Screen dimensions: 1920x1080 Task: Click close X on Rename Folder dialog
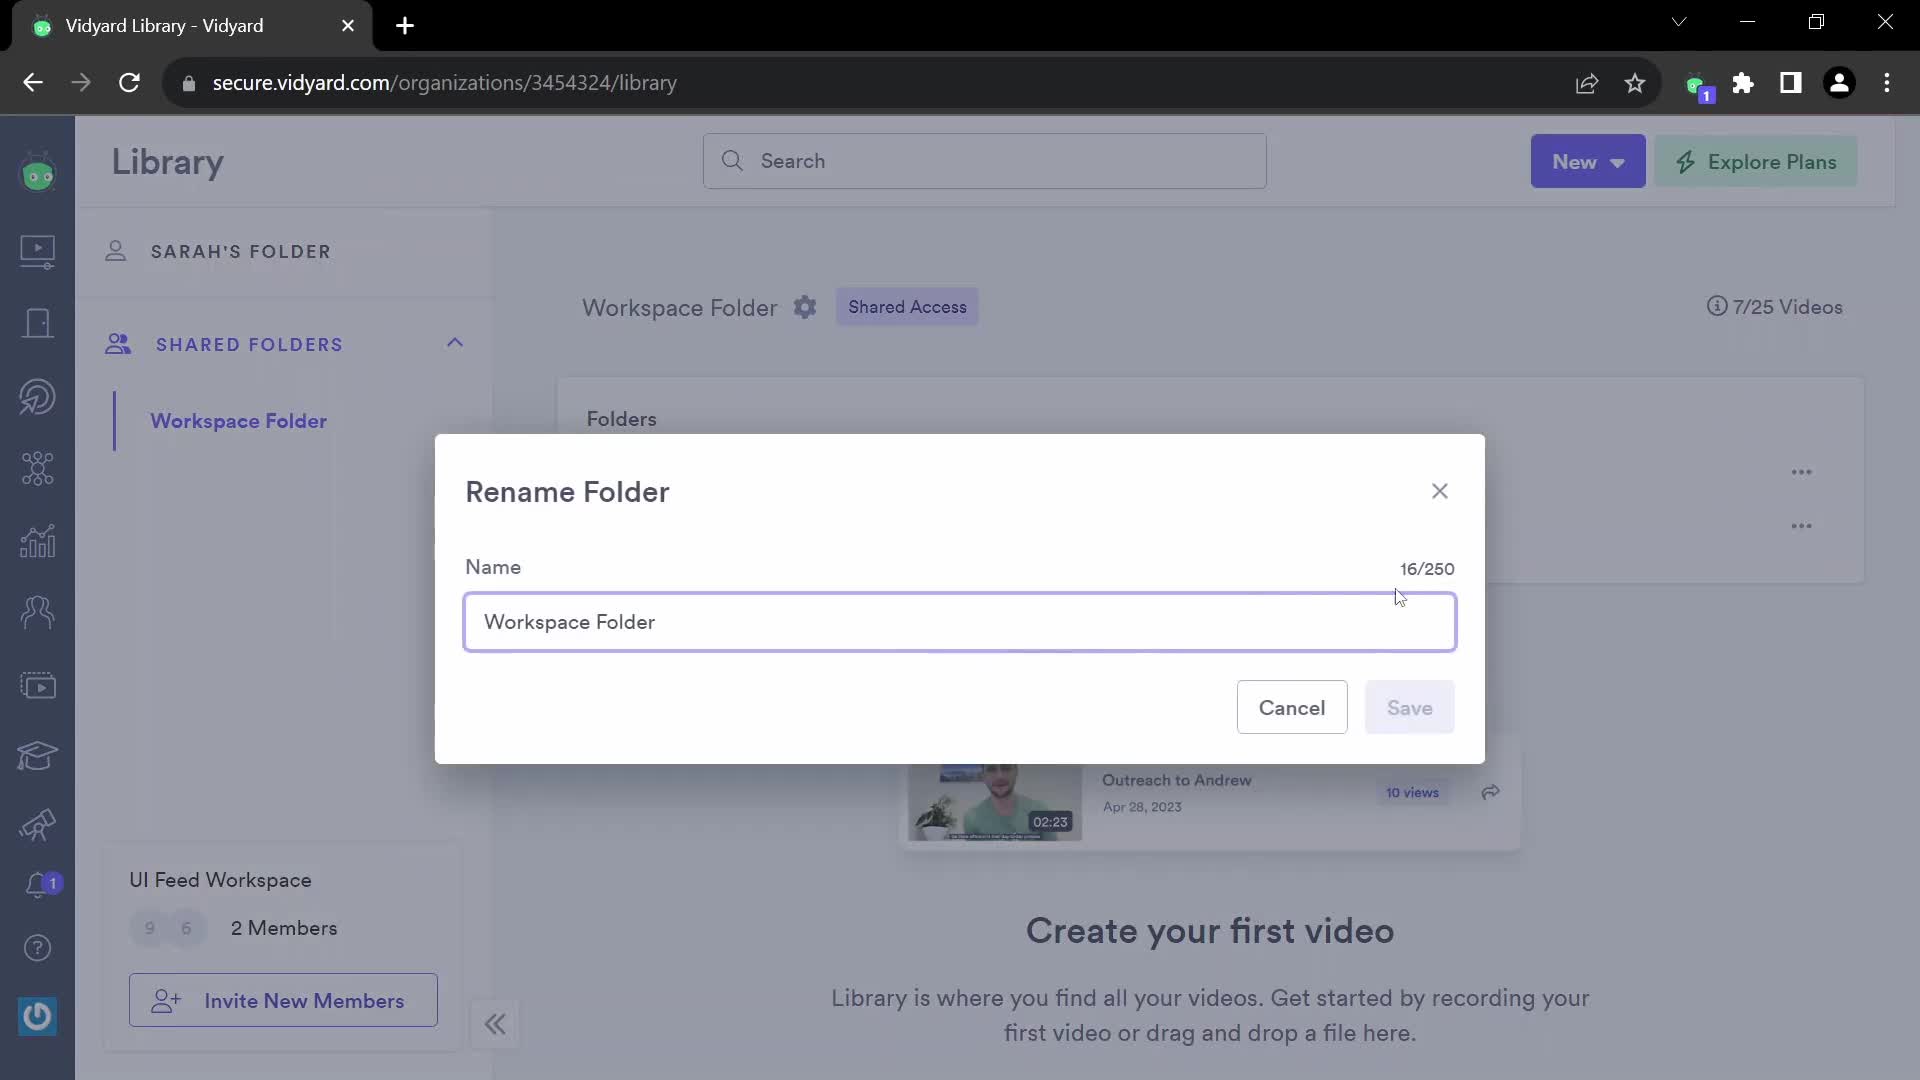(1441, 491)
